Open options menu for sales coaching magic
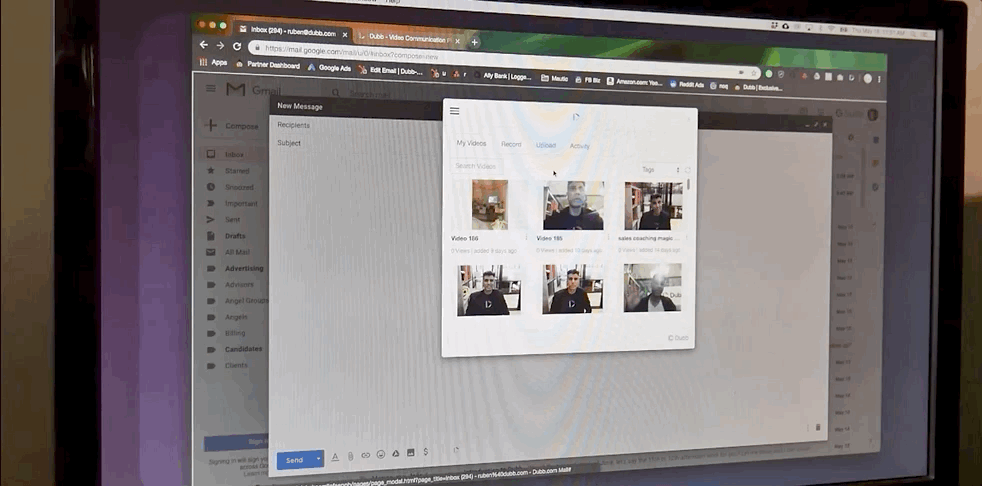This screenshot has height=486, width=982. (686, 239)
